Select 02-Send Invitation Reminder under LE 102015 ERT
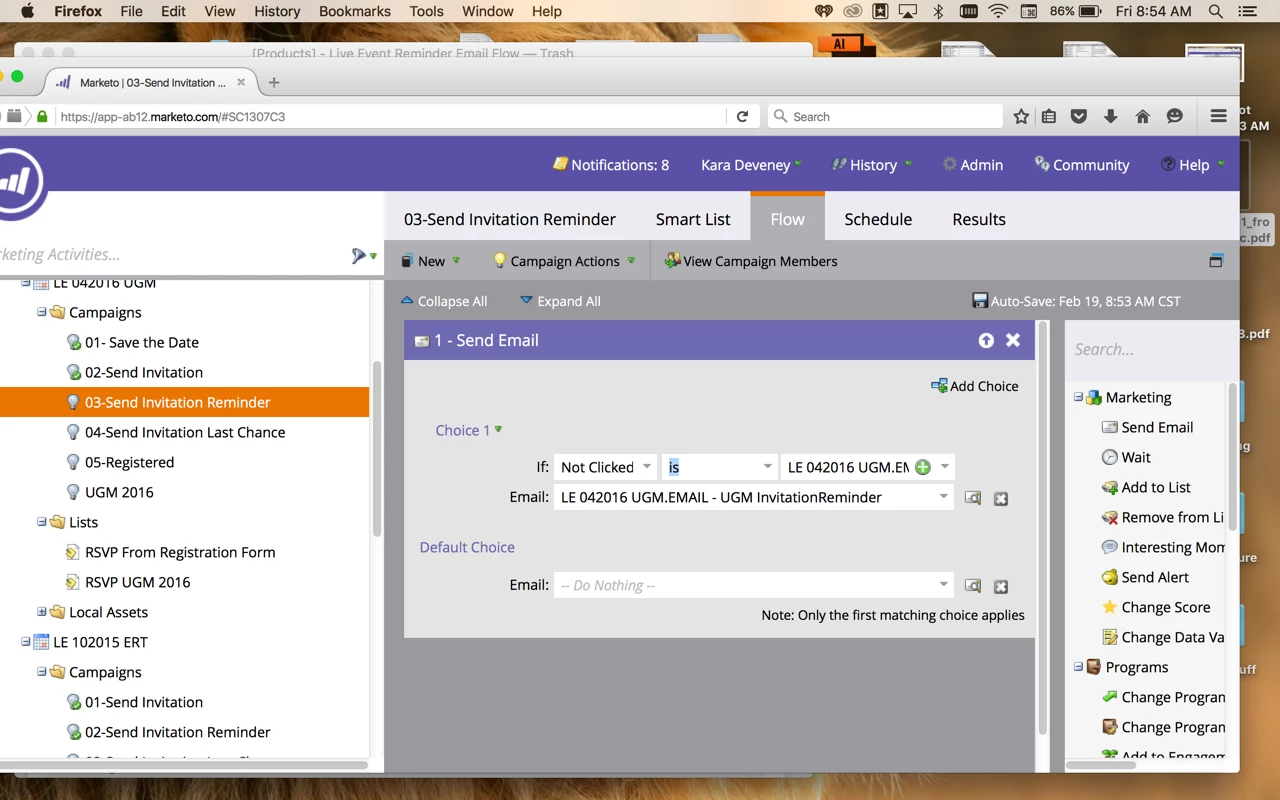This screenshot has width=1280, height=800. click(x=177, y=732)
